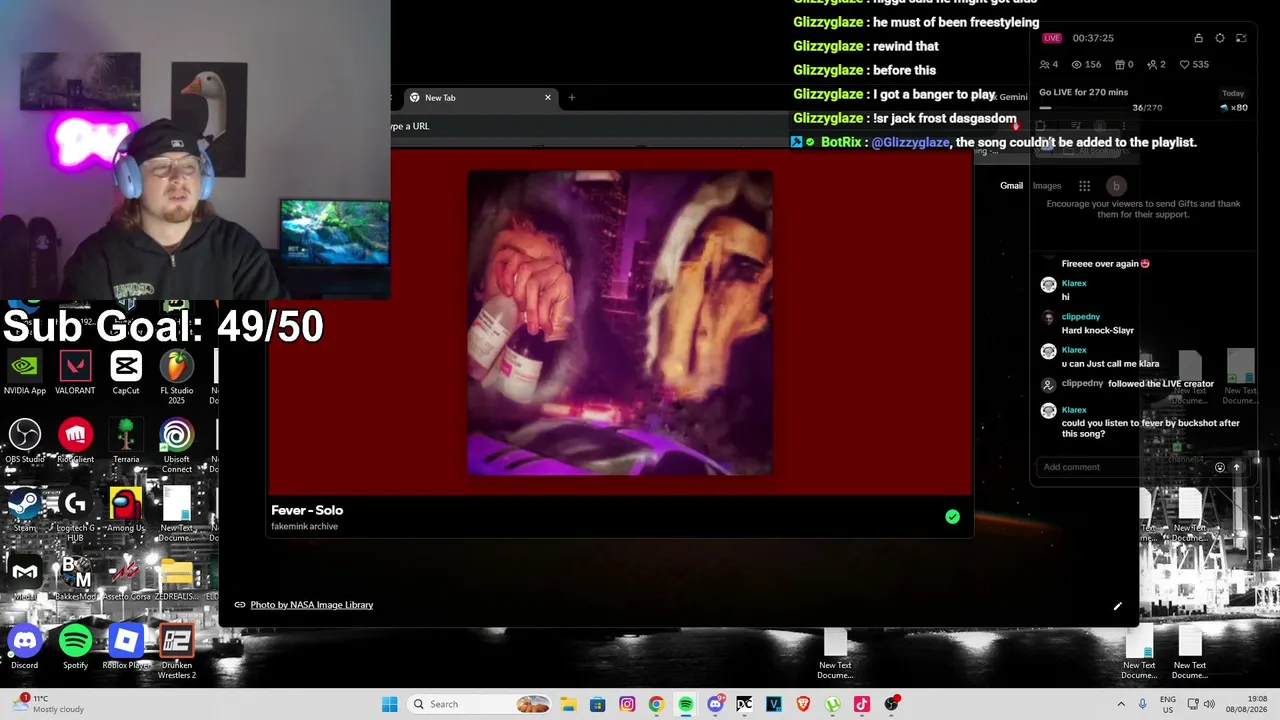This screenshot has height=720, width=1280.
Task: Open Discord from the taskbar
Action: pos(715,704)
